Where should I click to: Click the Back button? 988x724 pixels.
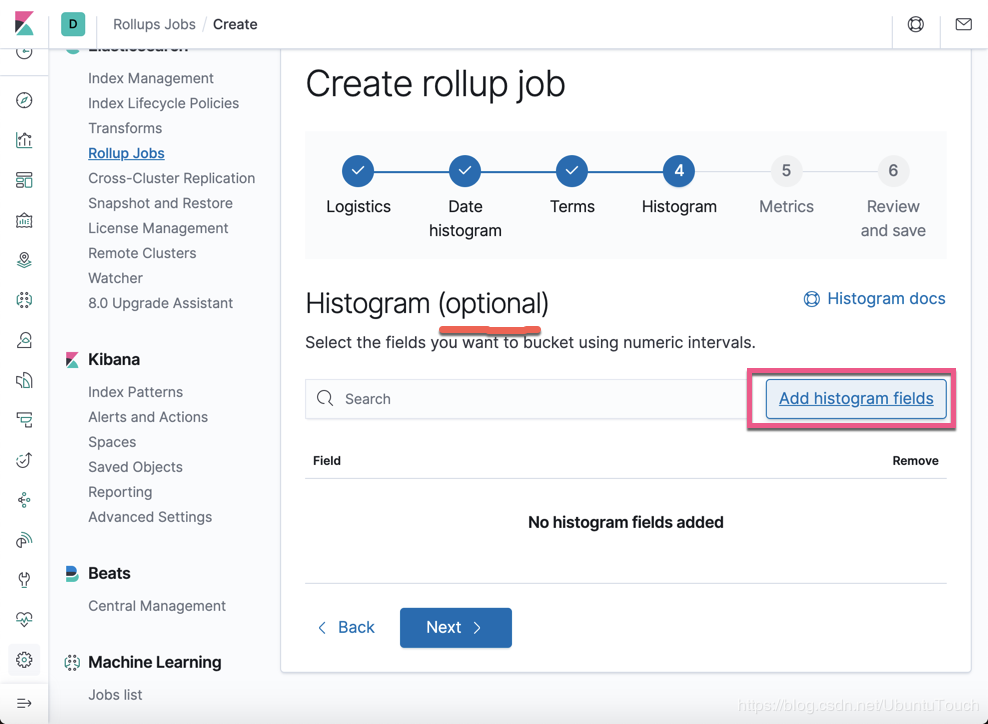click(x=346, y=628)
